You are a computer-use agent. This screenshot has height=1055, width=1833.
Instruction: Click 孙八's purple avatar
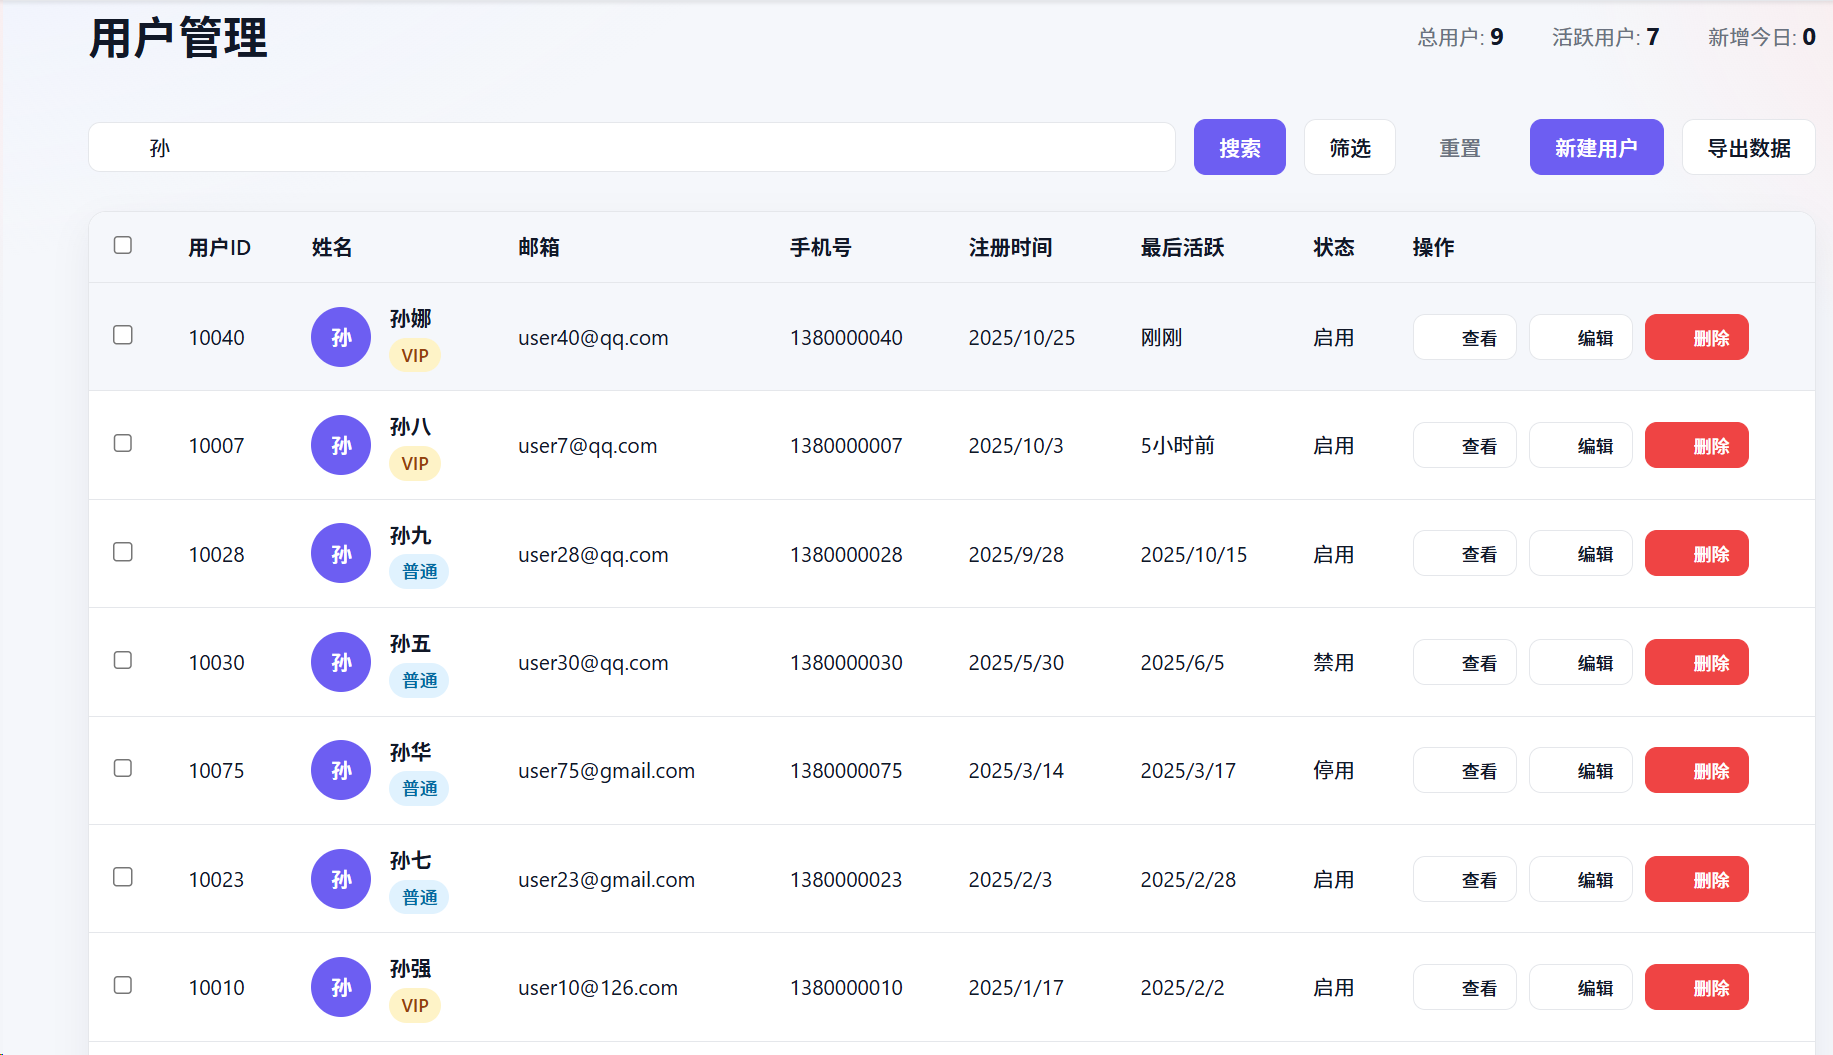[340, 445]
